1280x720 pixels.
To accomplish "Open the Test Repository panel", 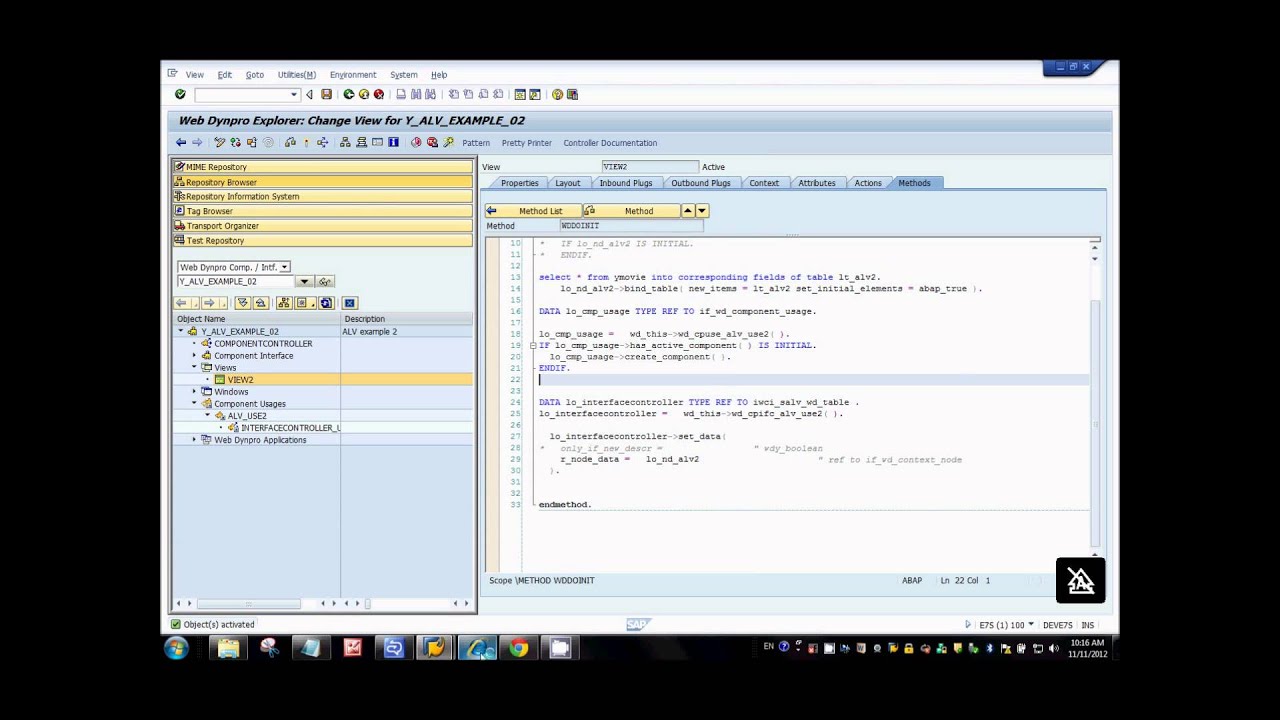I will click(x=322, y=241).
